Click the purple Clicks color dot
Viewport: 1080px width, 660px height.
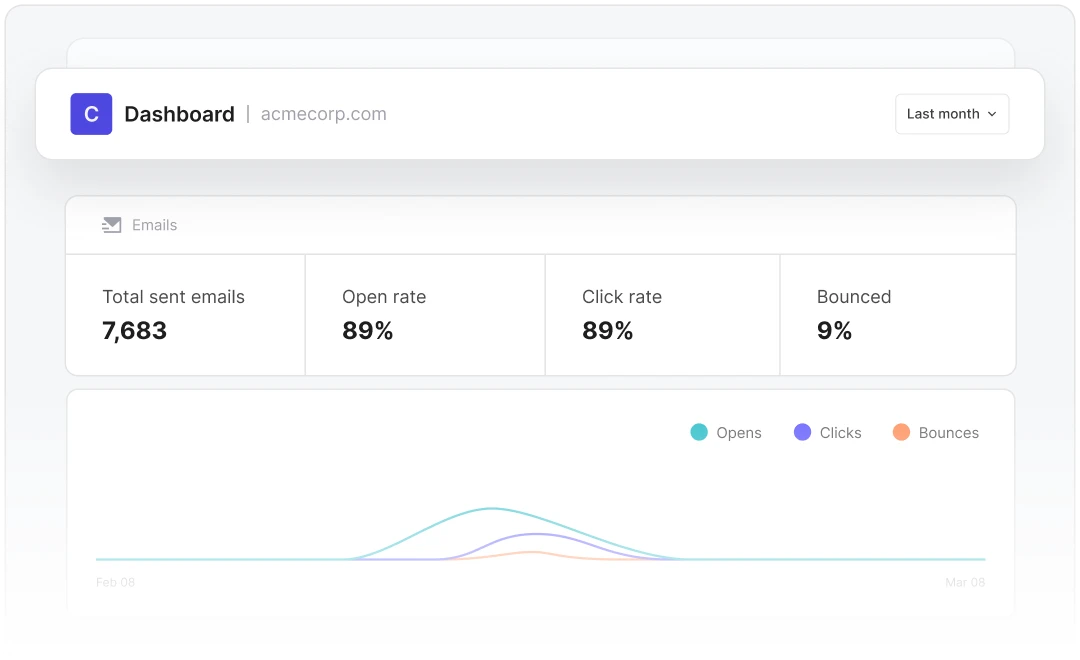point(802,432)
